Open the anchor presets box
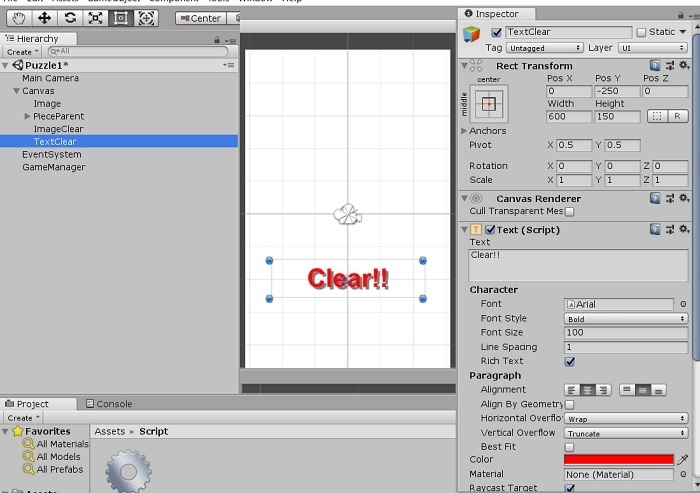The width and height of the screenshot is (700, 493). click(489, 104)
